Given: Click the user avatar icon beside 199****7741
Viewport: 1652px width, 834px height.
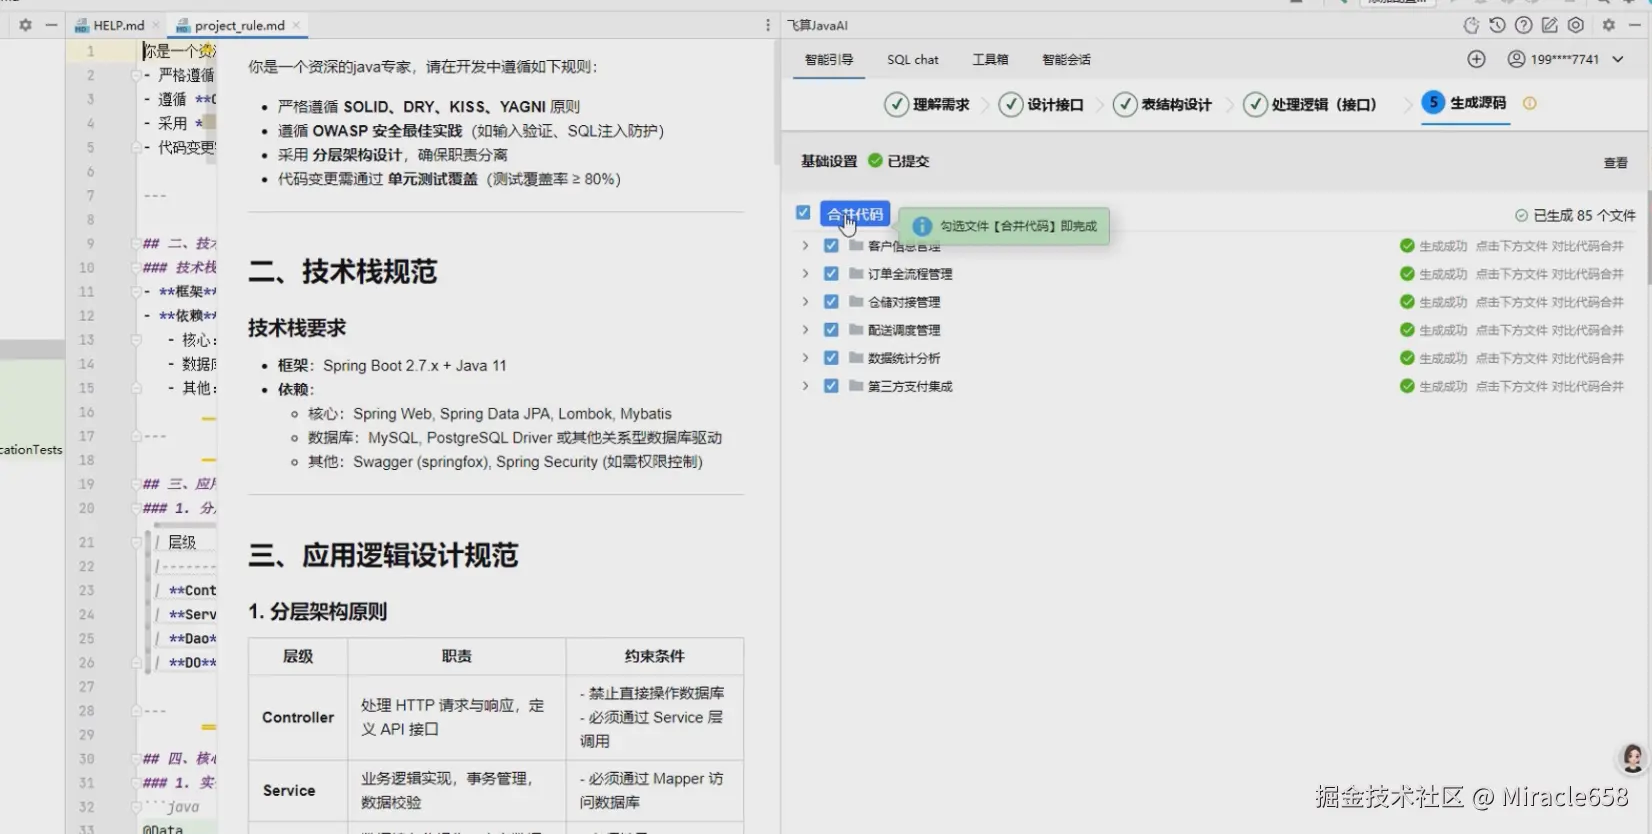Looking at the screenshot, I should pyautogui.click(x=1516, y=59).
